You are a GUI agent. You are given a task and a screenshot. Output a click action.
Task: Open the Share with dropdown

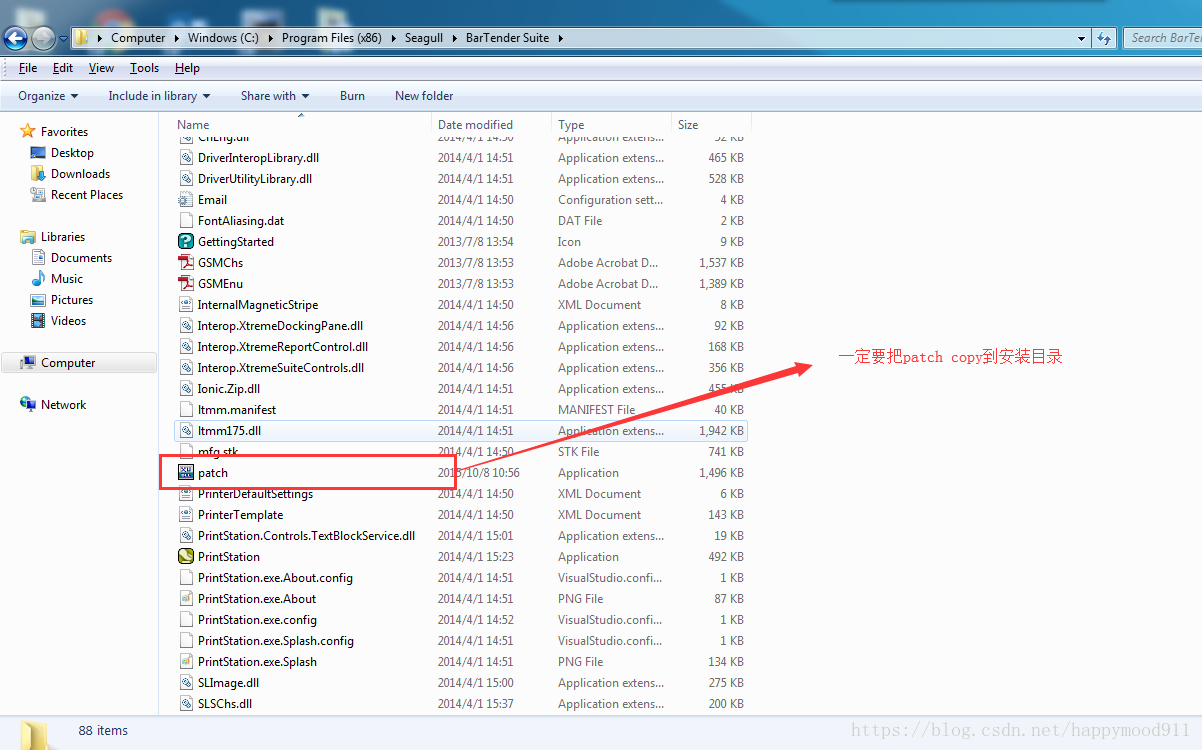(275, 96)
